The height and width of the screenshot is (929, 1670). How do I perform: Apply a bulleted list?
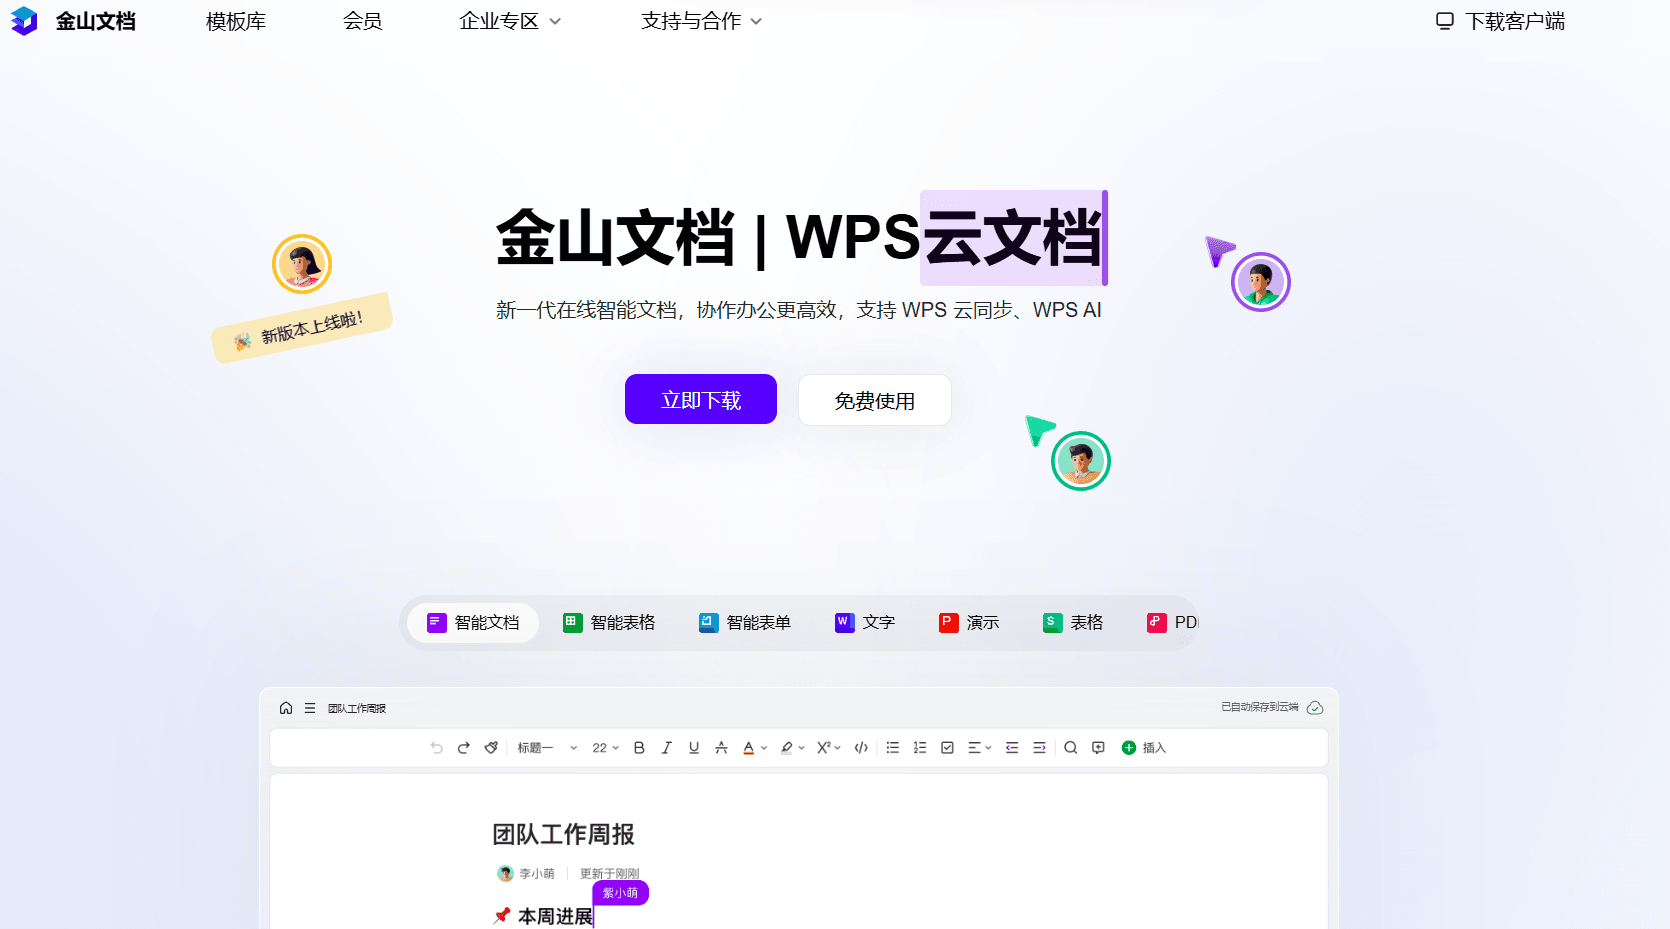(893, 748)
